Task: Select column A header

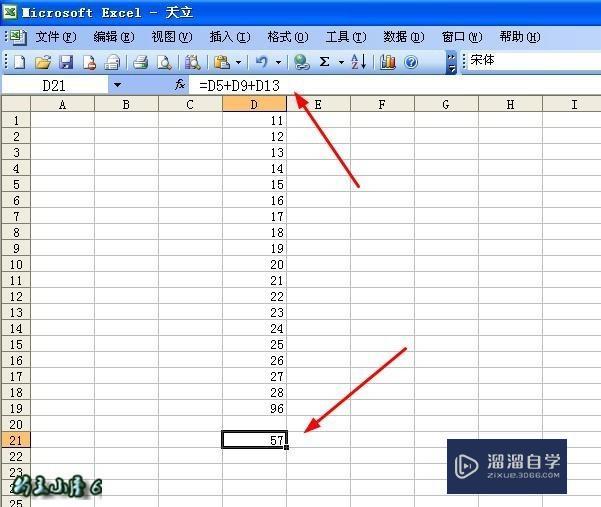Action: [62, 104]
